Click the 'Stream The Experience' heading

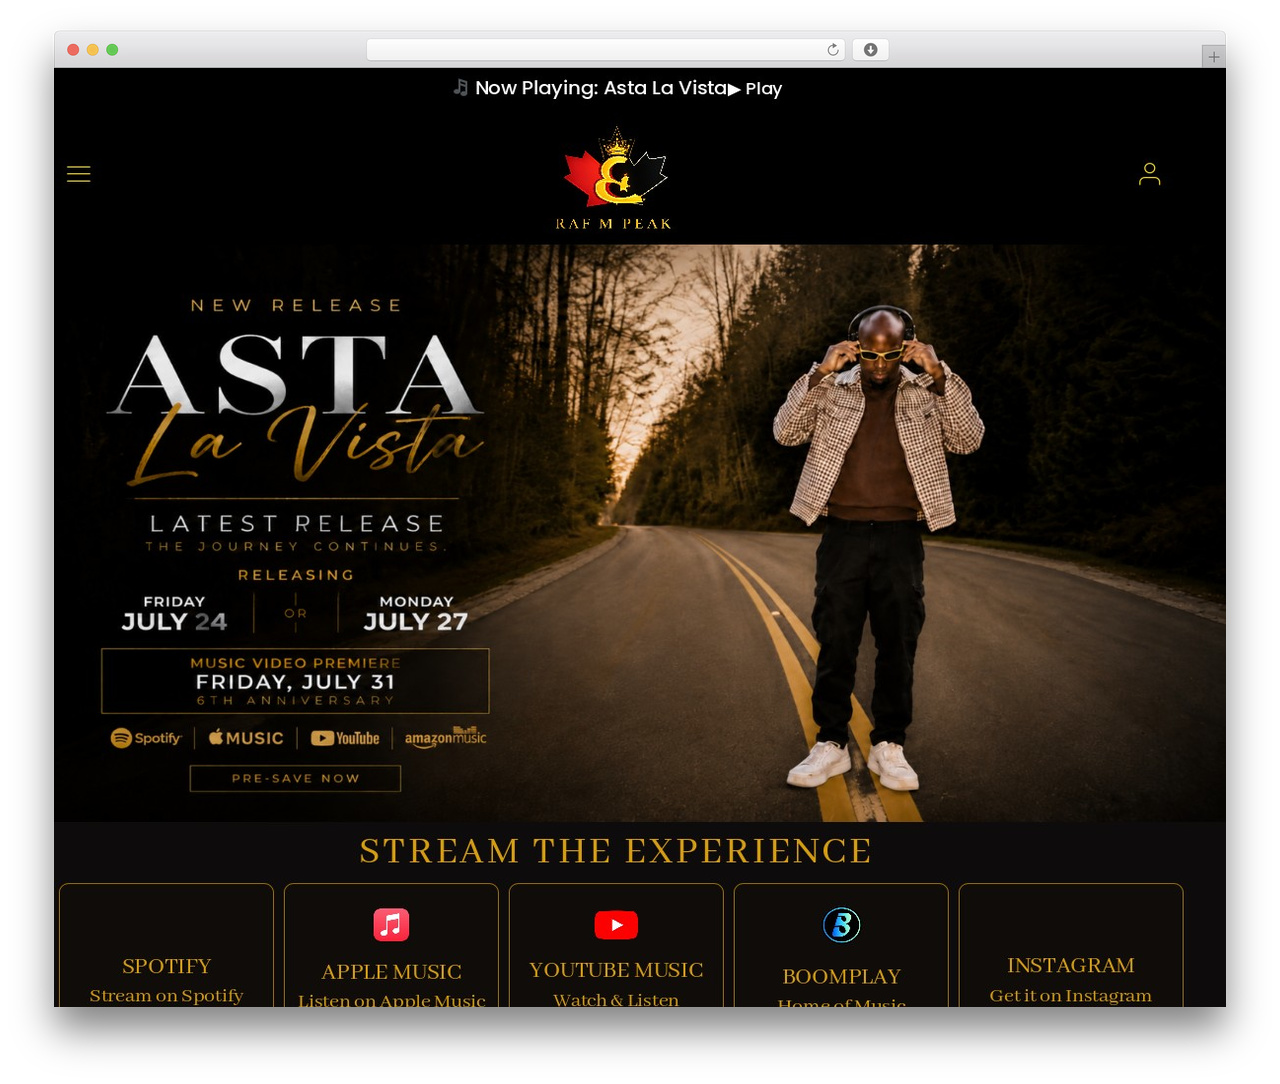pyautogui.click(x=616, y=851)
